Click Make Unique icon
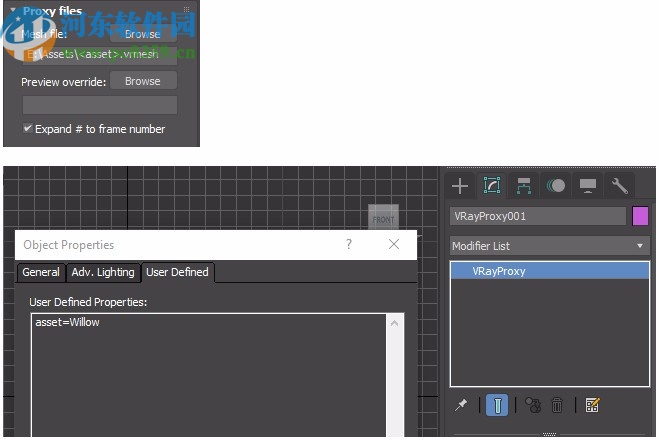The width and height of the screenshot is (659, 440). coord(533,405)
